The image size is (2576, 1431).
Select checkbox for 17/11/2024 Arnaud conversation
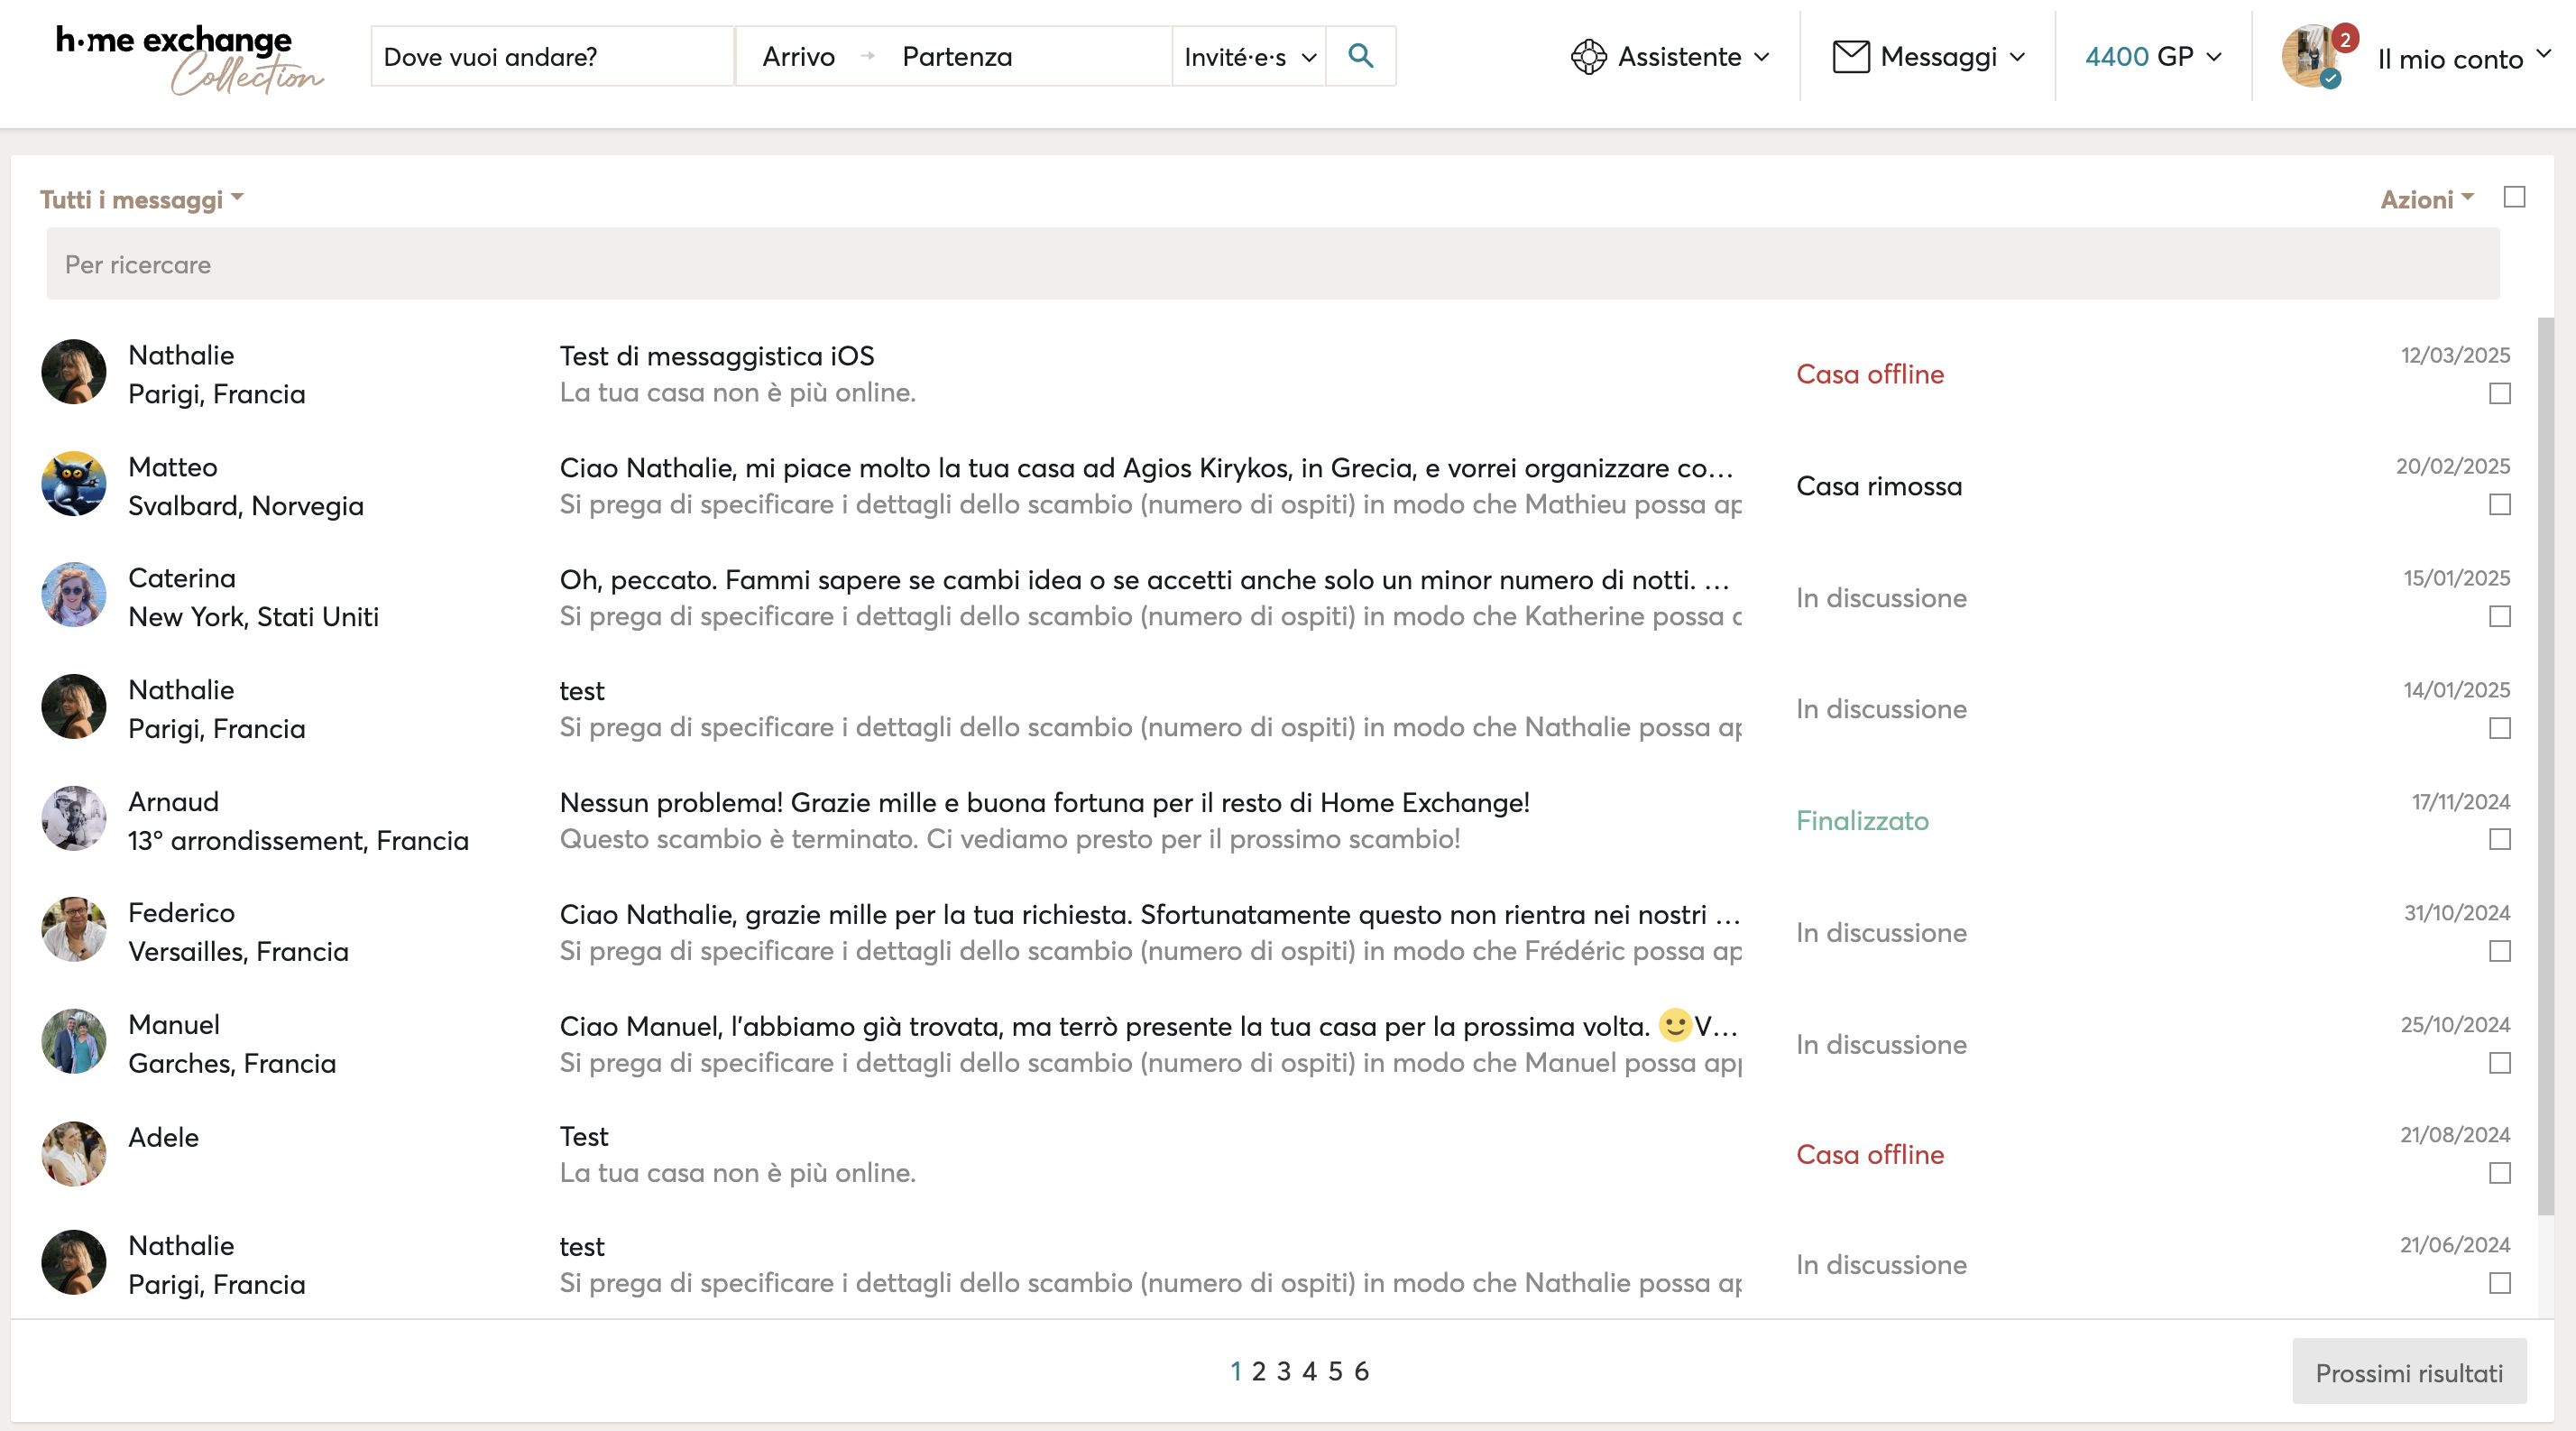coord(2499,840)
